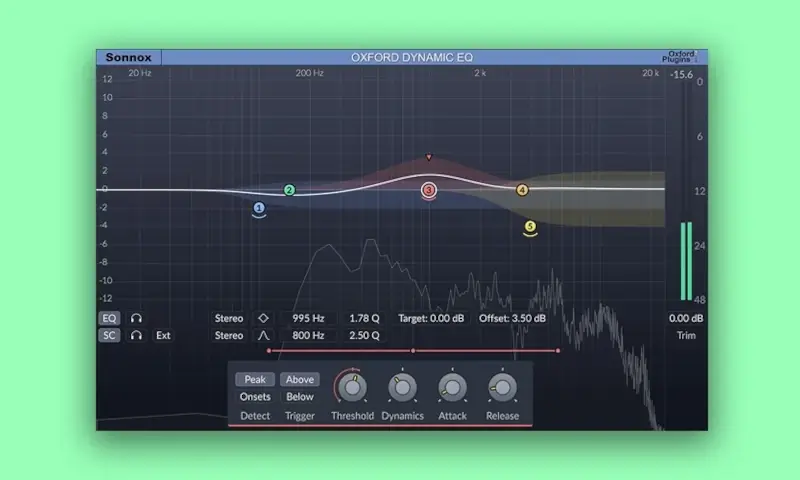Viewport: 800px width, 480px height.
Task: Select green EQ band 2 node
Action: tap(289, 190)
